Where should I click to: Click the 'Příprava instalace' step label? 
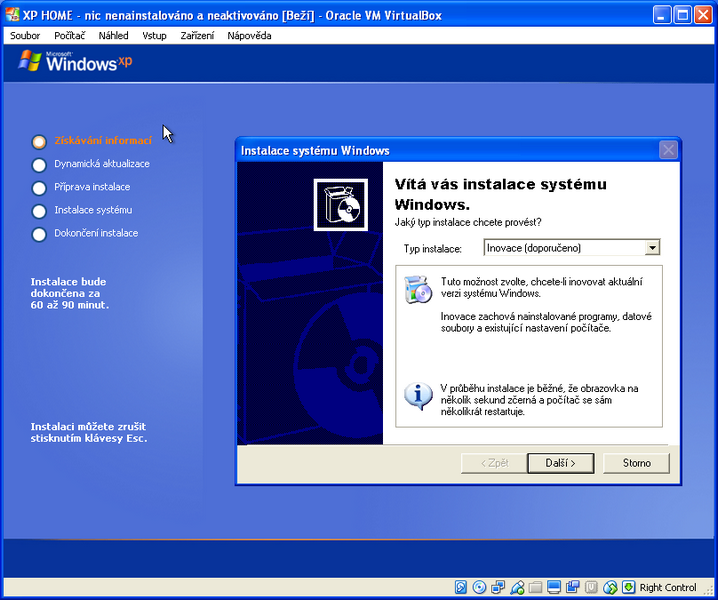92,187
